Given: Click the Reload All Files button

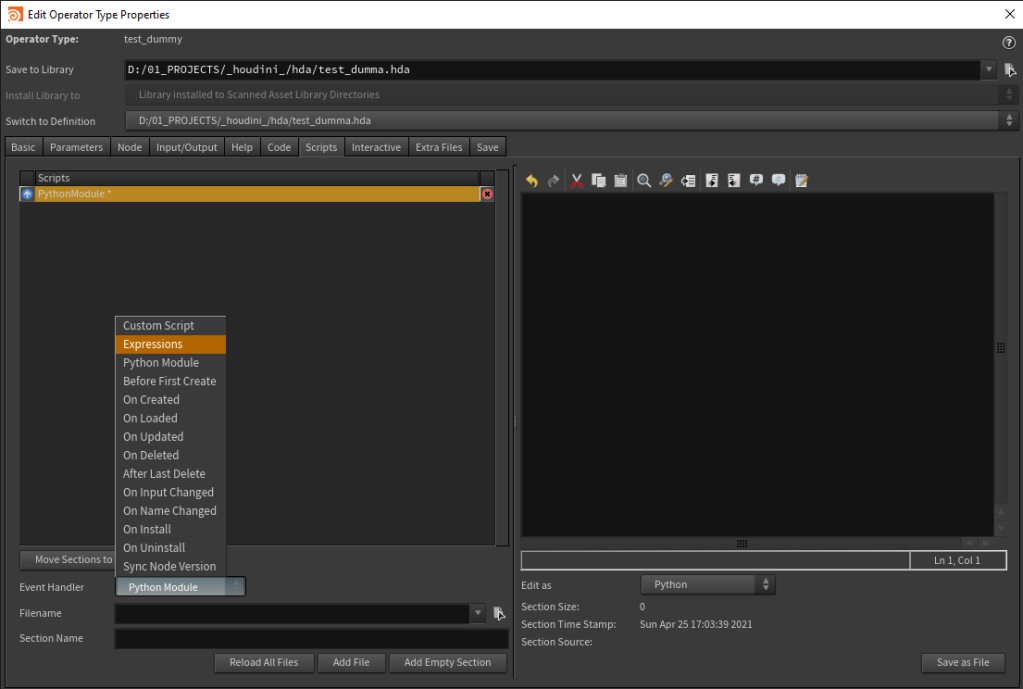Looking at the screenshot, I should coord(264,662).
